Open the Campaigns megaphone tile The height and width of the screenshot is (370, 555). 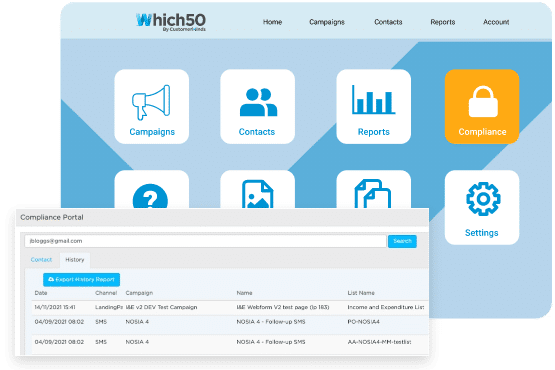pyautogui.click(x=151, y=107)
